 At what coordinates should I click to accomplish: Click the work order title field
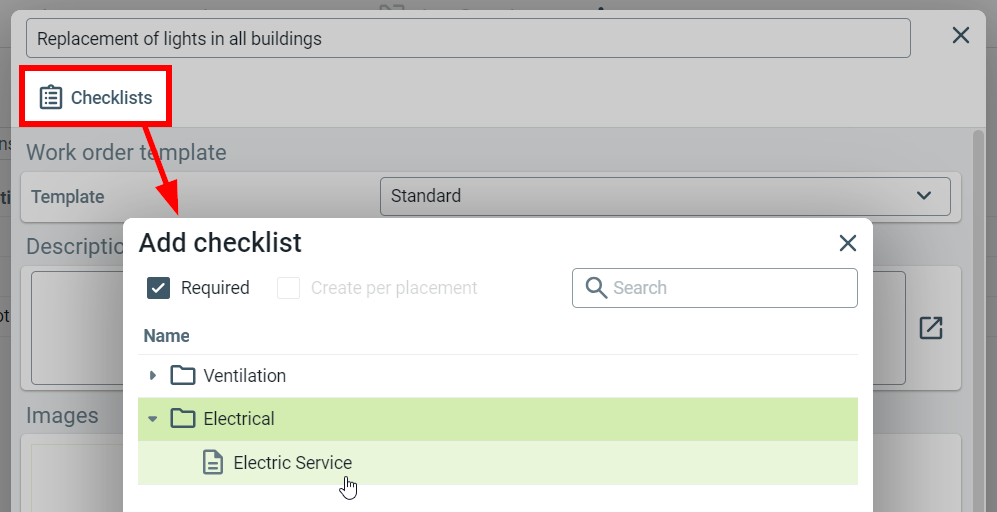468,39
